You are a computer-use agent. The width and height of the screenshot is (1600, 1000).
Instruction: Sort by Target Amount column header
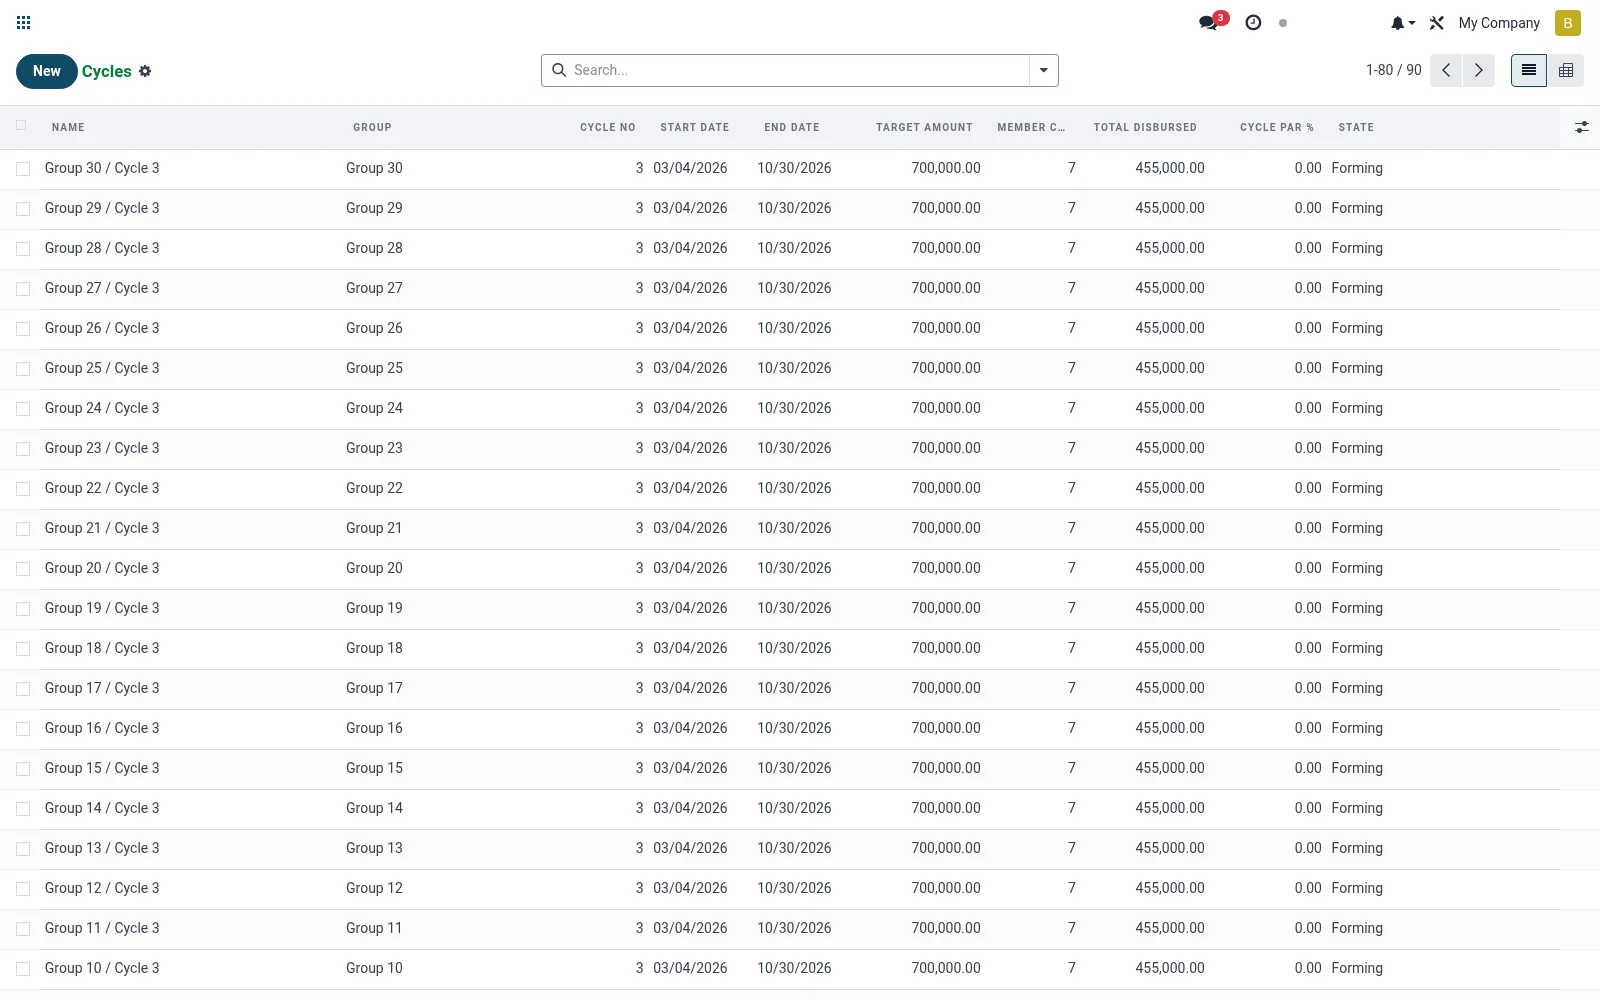(924, 127)
